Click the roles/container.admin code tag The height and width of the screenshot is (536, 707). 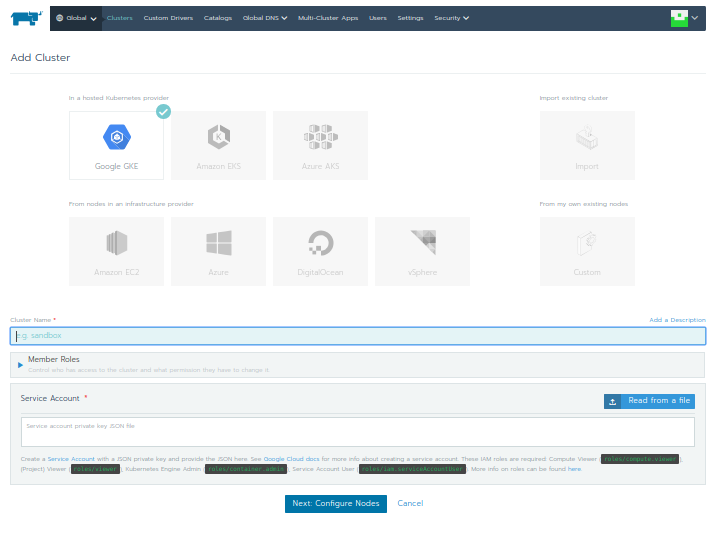point(246,469)
